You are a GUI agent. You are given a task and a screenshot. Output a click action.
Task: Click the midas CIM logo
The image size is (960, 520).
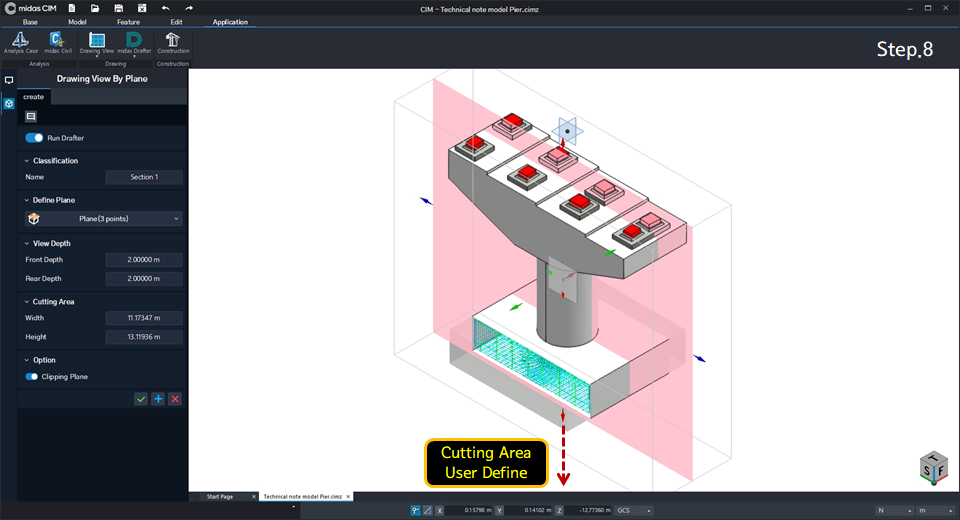point(31,8)
